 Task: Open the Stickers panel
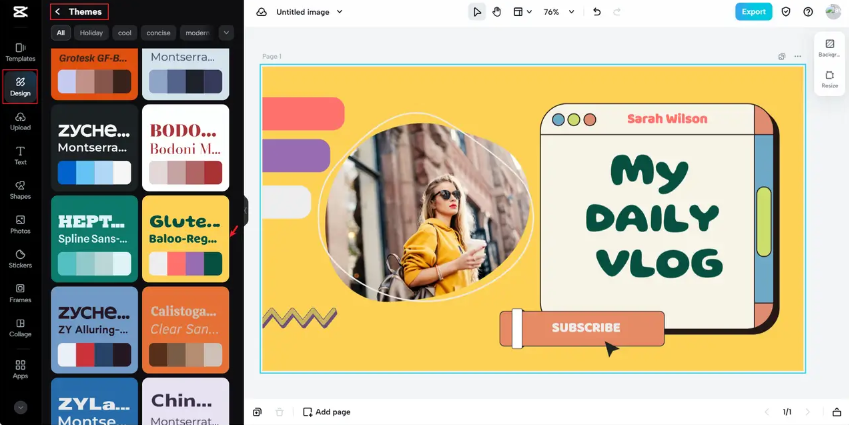point(20,259)
